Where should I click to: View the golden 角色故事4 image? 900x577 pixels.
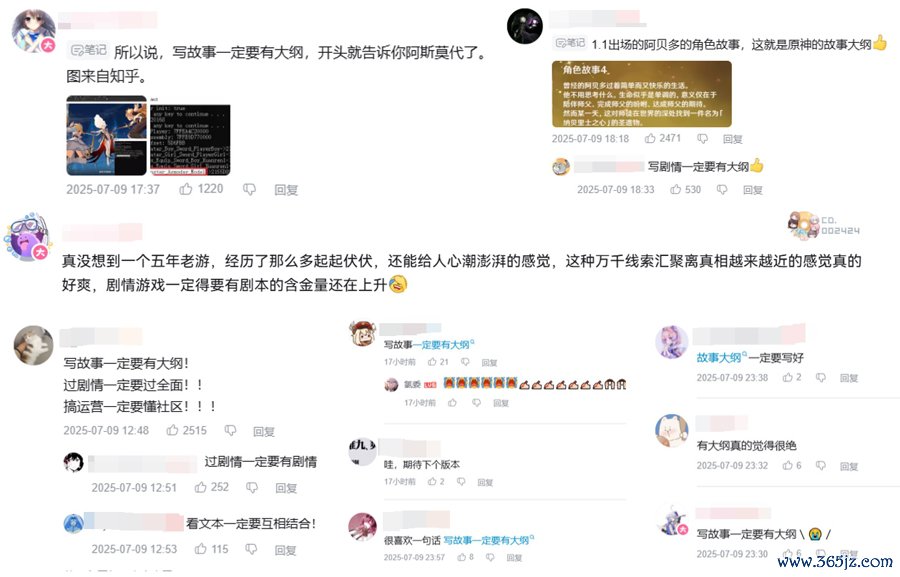(642, 94)
